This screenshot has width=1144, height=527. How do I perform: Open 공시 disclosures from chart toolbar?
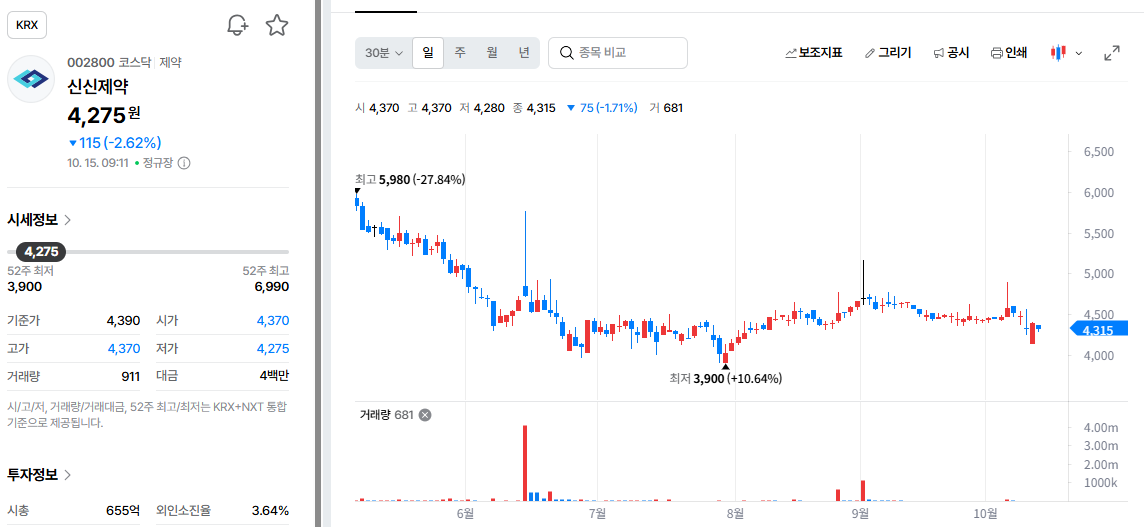pos(951,53)
